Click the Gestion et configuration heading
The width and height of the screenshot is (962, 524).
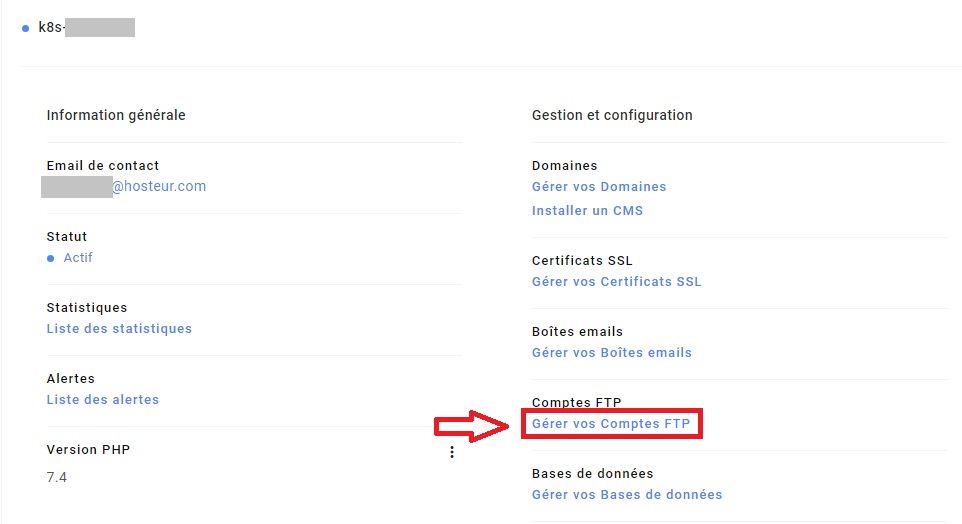[612, 115]
